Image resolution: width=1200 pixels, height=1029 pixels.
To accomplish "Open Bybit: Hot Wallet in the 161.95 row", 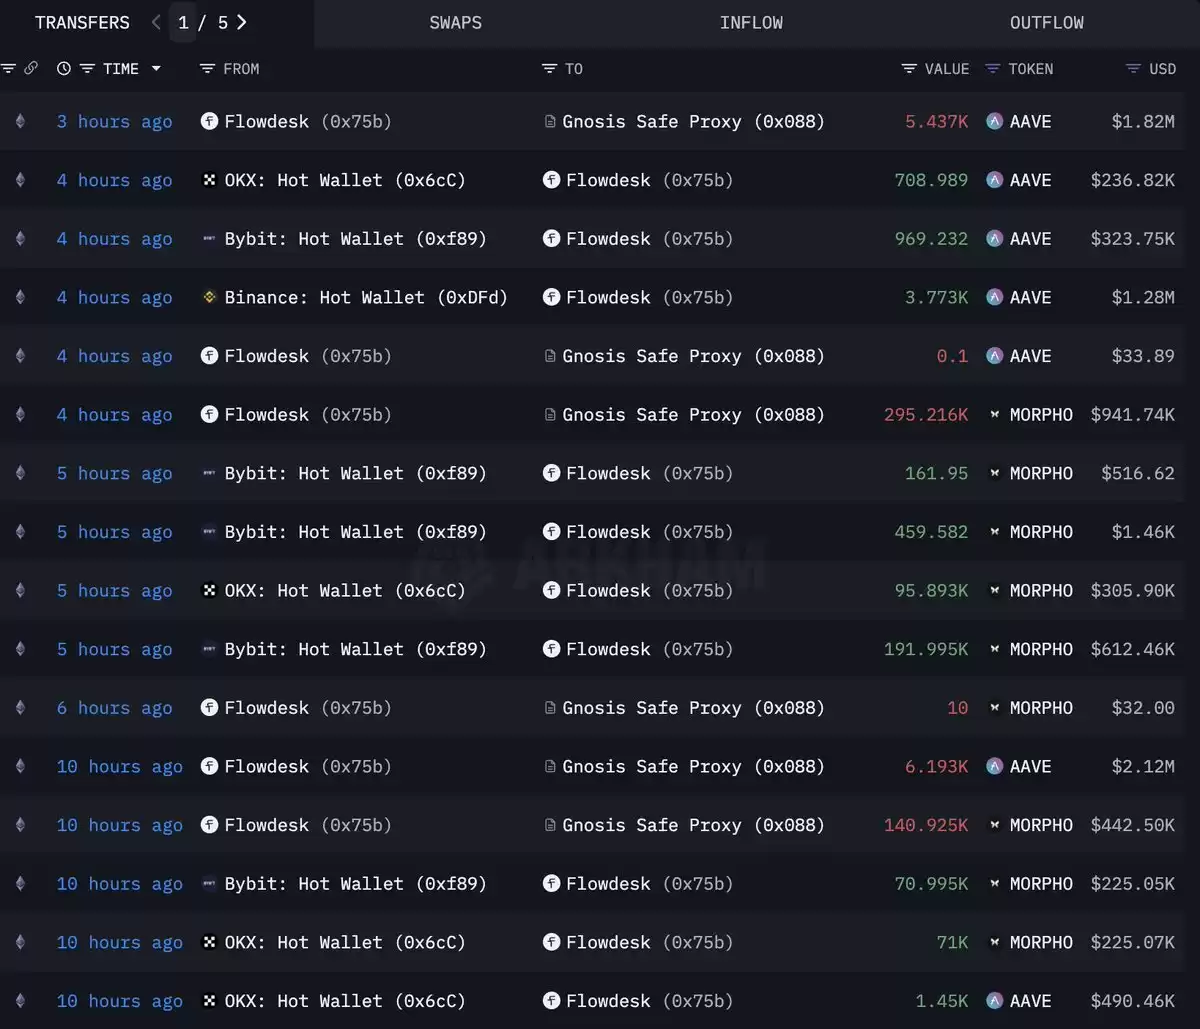I will [355, 473].
